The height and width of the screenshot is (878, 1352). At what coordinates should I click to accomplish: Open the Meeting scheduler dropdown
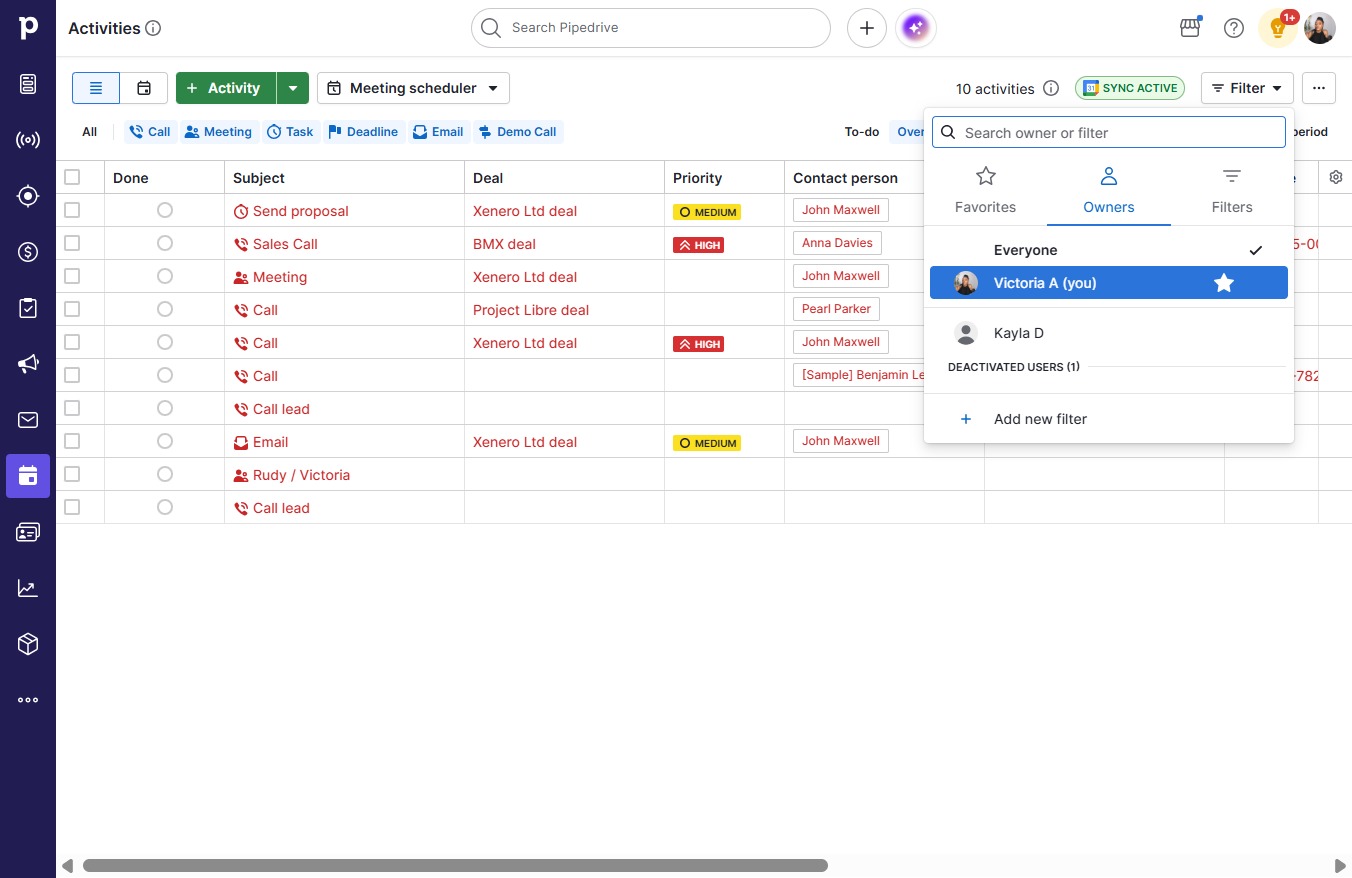pos(413,88)
